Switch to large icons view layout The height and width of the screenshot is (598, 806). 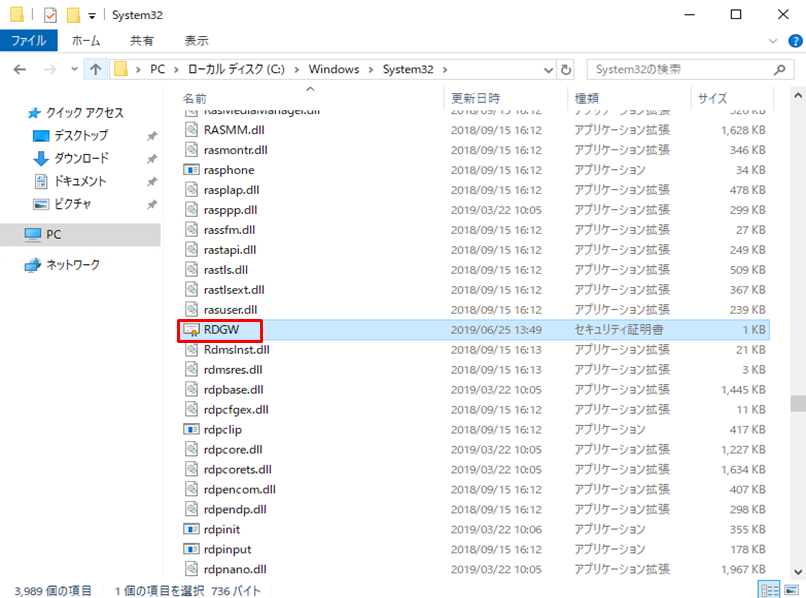[x=791, y=590]
